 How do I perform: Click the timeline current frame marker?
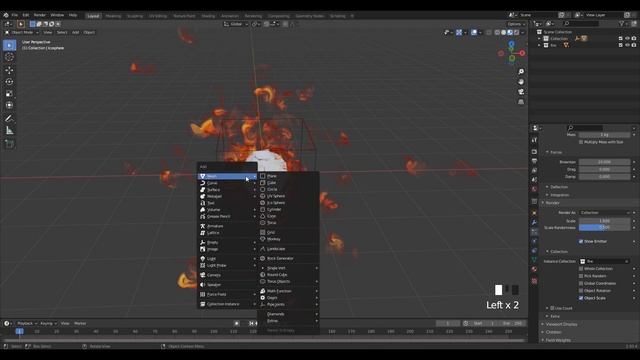[x=19, y=331]
